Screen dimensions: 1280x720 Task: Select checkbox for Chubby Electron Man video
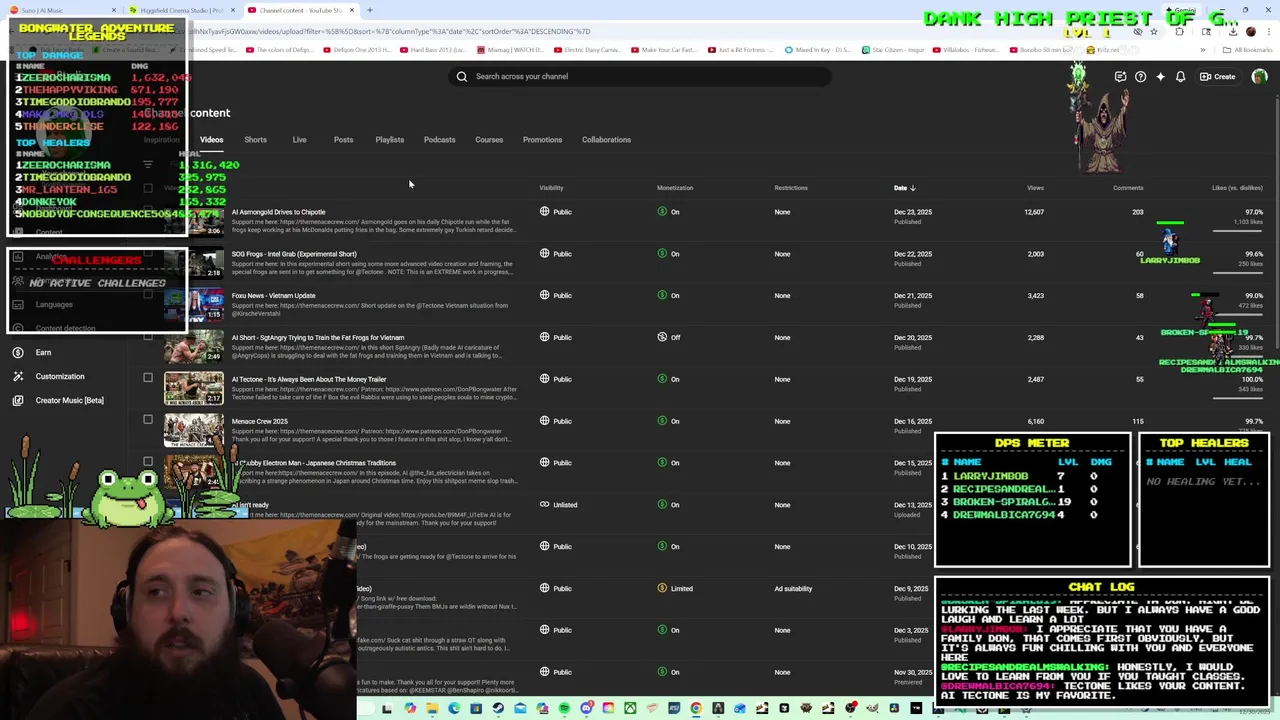[x=148, y=462]
